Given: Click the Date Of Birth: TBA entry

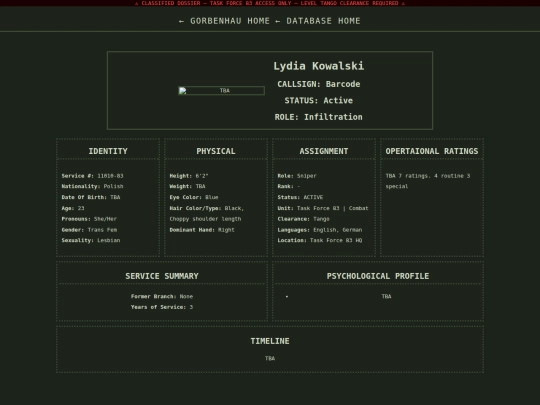Looking at the screenshot, I should pos(91,197).
